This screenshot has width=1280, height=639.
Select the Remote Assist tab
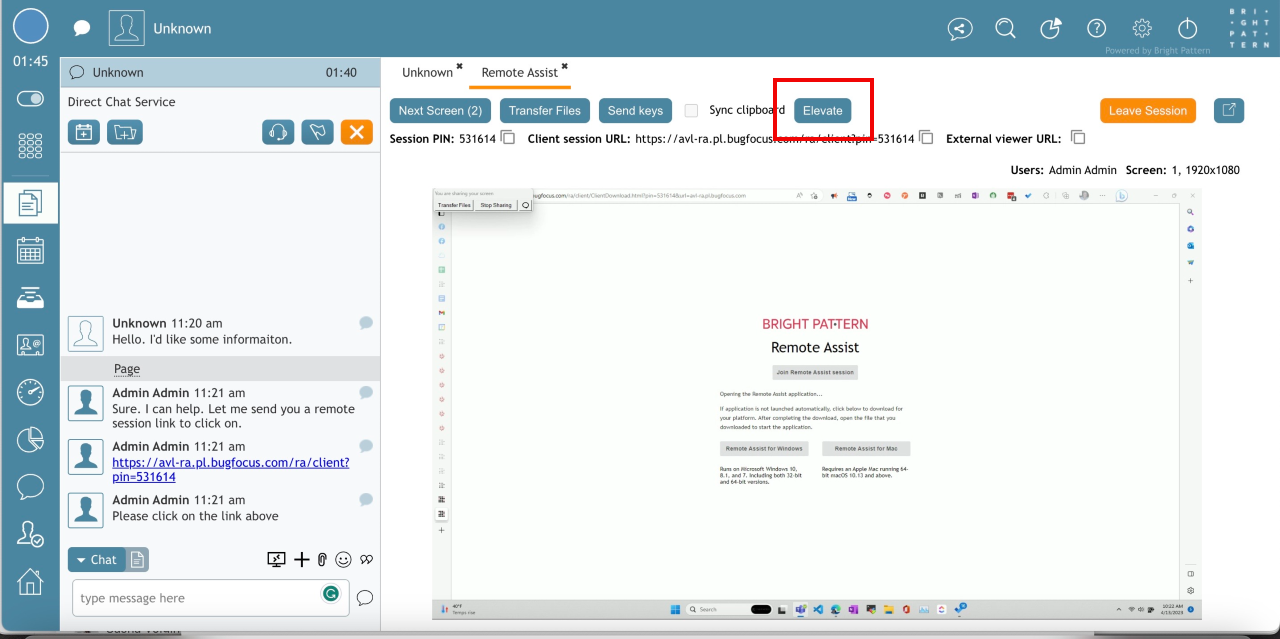pos(519,72)
